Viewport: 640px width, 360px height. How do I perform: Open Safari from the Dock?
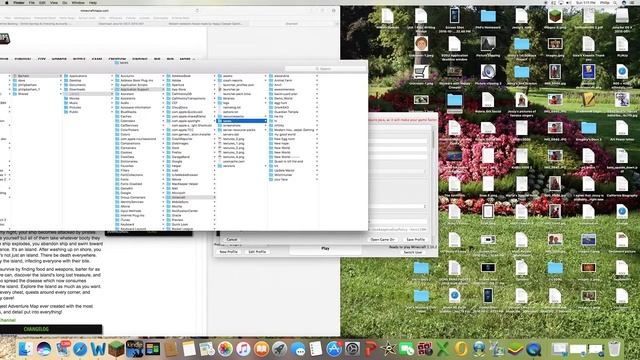[x=80, y=349]
